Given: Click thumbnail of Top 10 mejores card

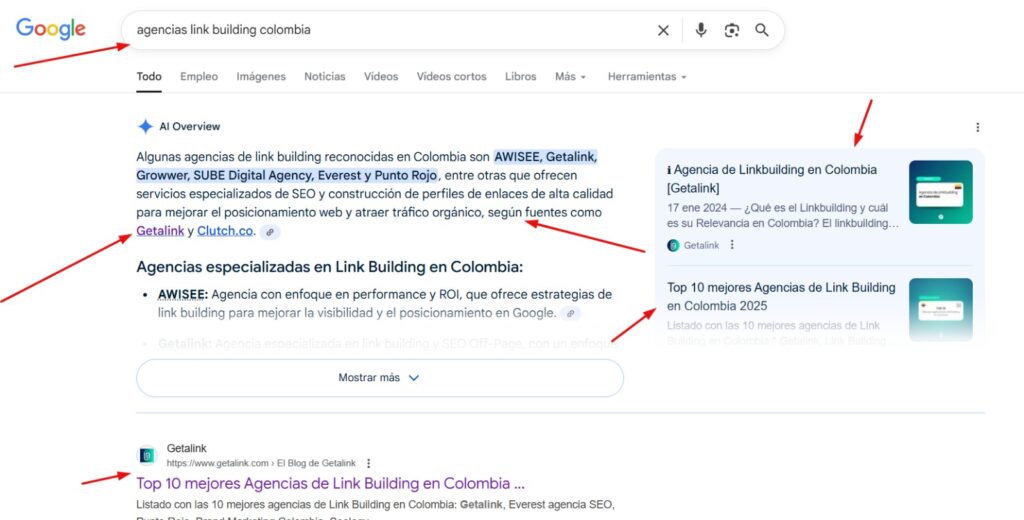Looking at the screenshot, I should click(x=940, y=310).
